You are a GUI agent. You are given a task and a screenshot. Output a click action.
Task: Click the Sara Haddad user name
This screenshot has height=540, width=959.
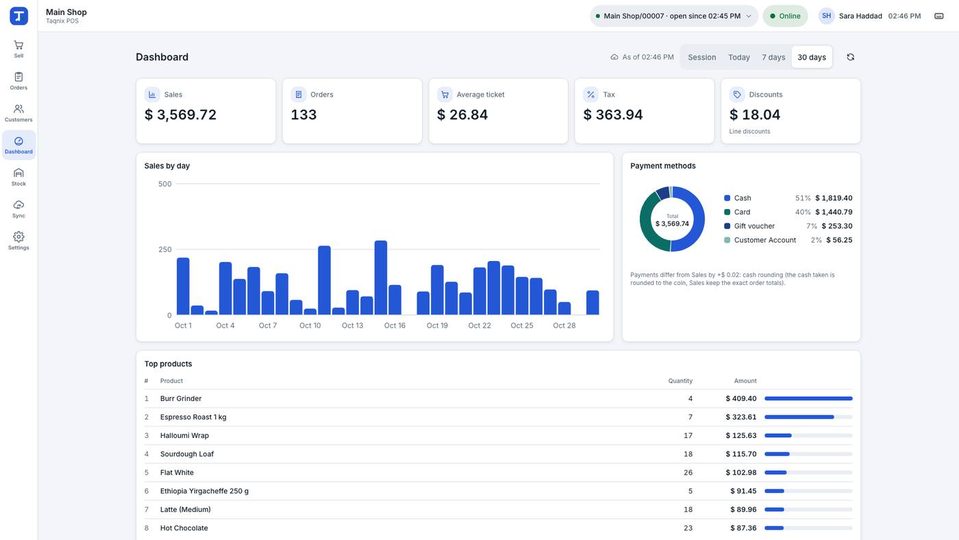pyautogui.click(x=860, y=16)
